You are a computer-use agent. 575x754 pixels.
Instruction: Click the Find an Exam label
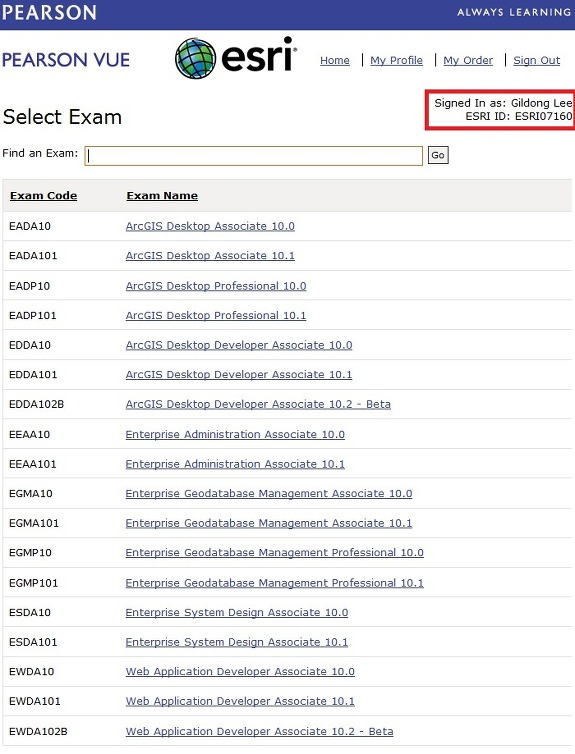pyautogui.click(x=40, y=153)
